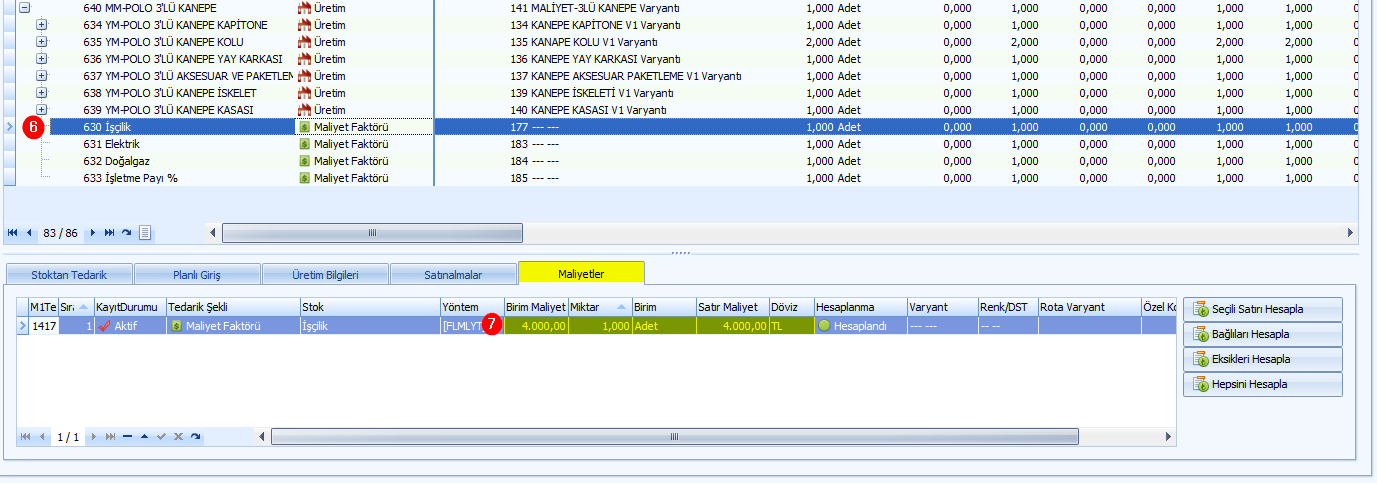Click green Hesaplandı status dot in lower grid
This screenshot has height=483, width=1377.
point(824,326)
